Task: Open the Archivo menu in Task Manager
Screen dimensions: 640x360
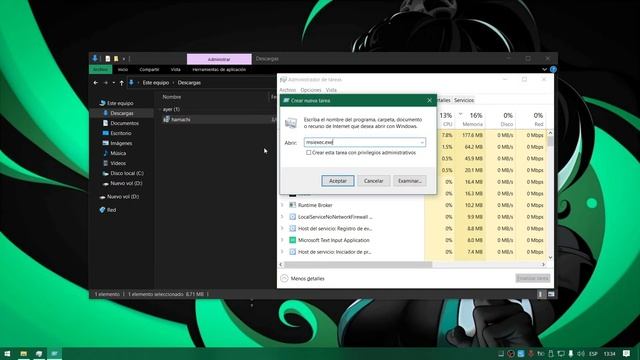Action: click(288, 90)
